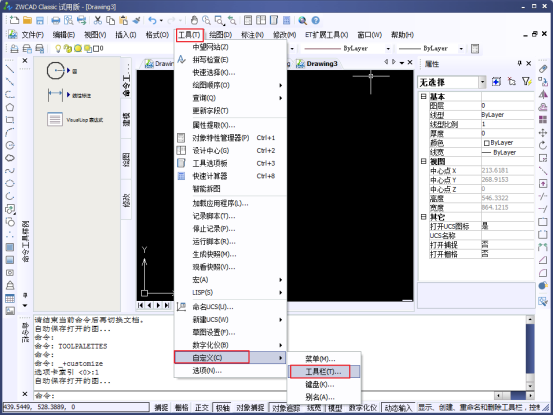Click 快速选择(K)... menu item
Image resolution: width=553 pixels, height=416 pixels.
231,73
